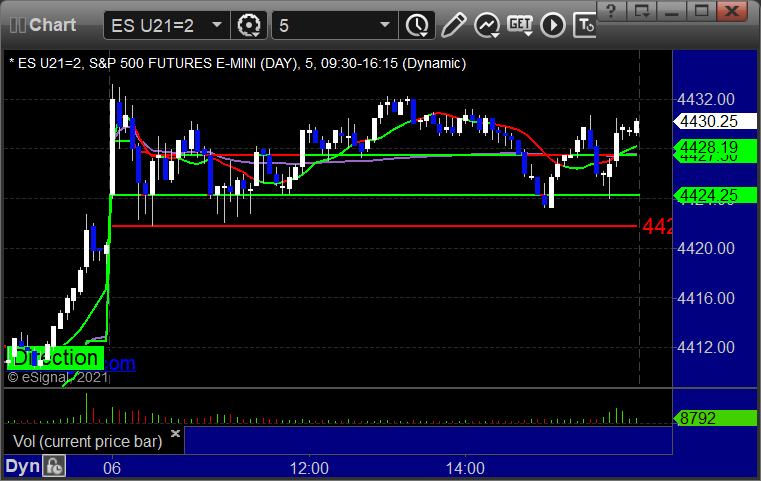The height and width of the screenshot is (481, 761).
Task: Click the 4412.00 price axis label
Action: tap(706, 348)
